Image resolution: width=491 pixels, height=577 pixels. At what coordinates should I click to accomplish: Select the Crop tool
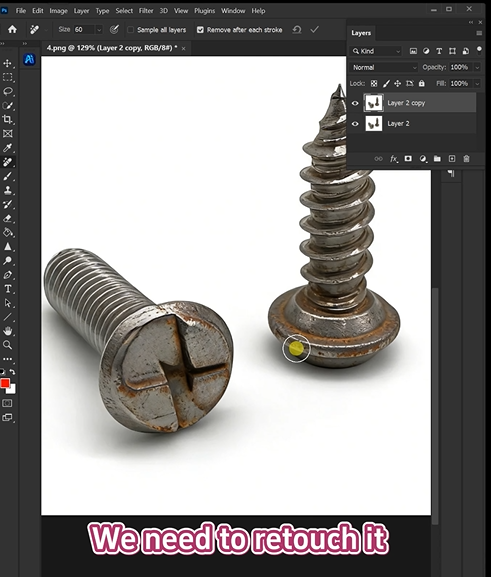7,119
